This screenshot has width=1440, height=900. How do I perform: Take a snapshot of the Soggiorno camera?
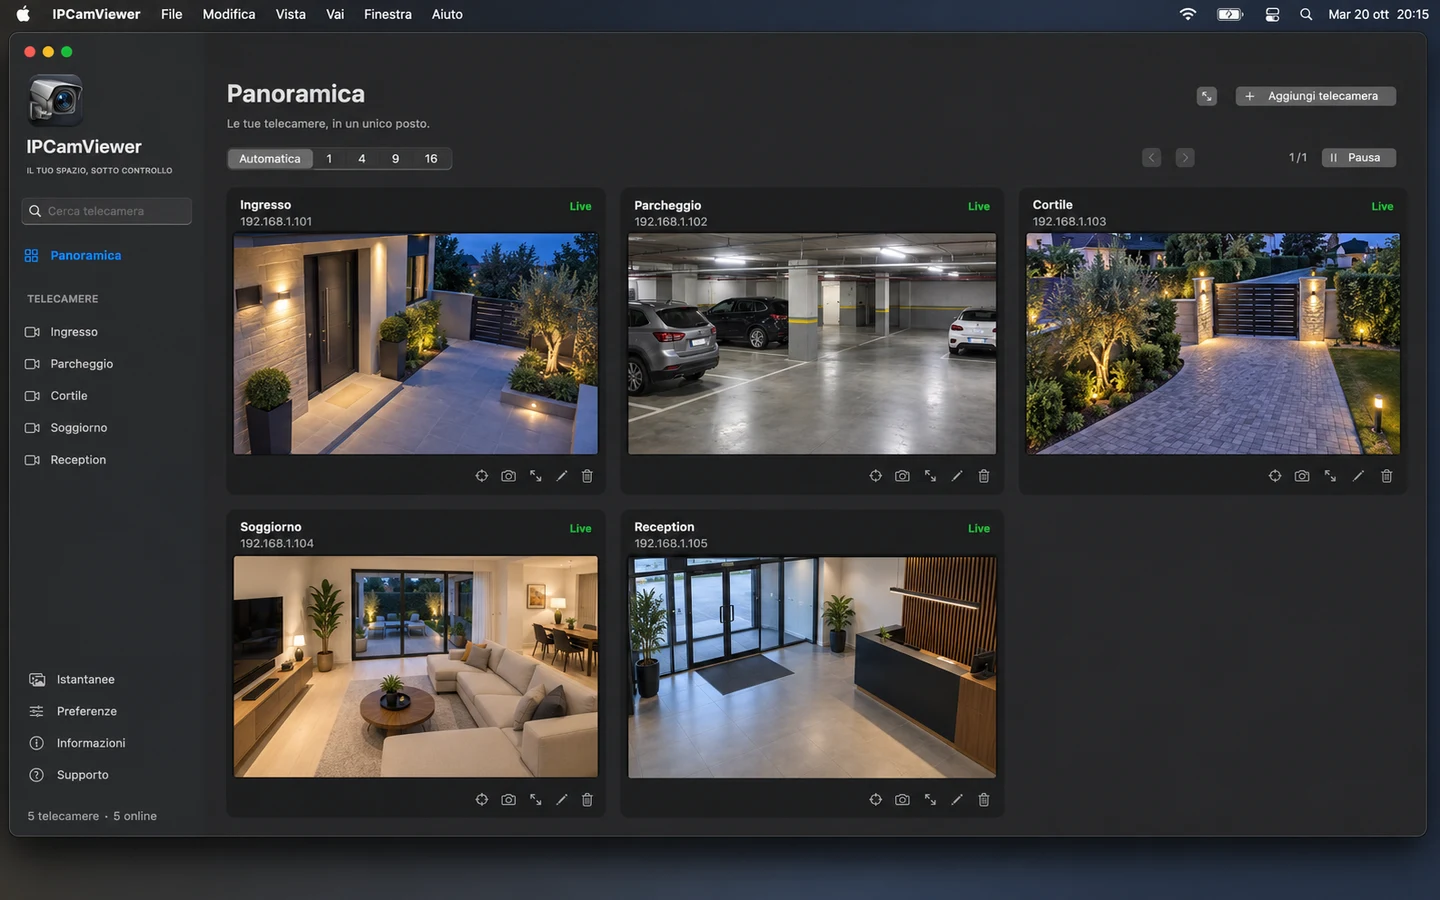click(508, 799)
